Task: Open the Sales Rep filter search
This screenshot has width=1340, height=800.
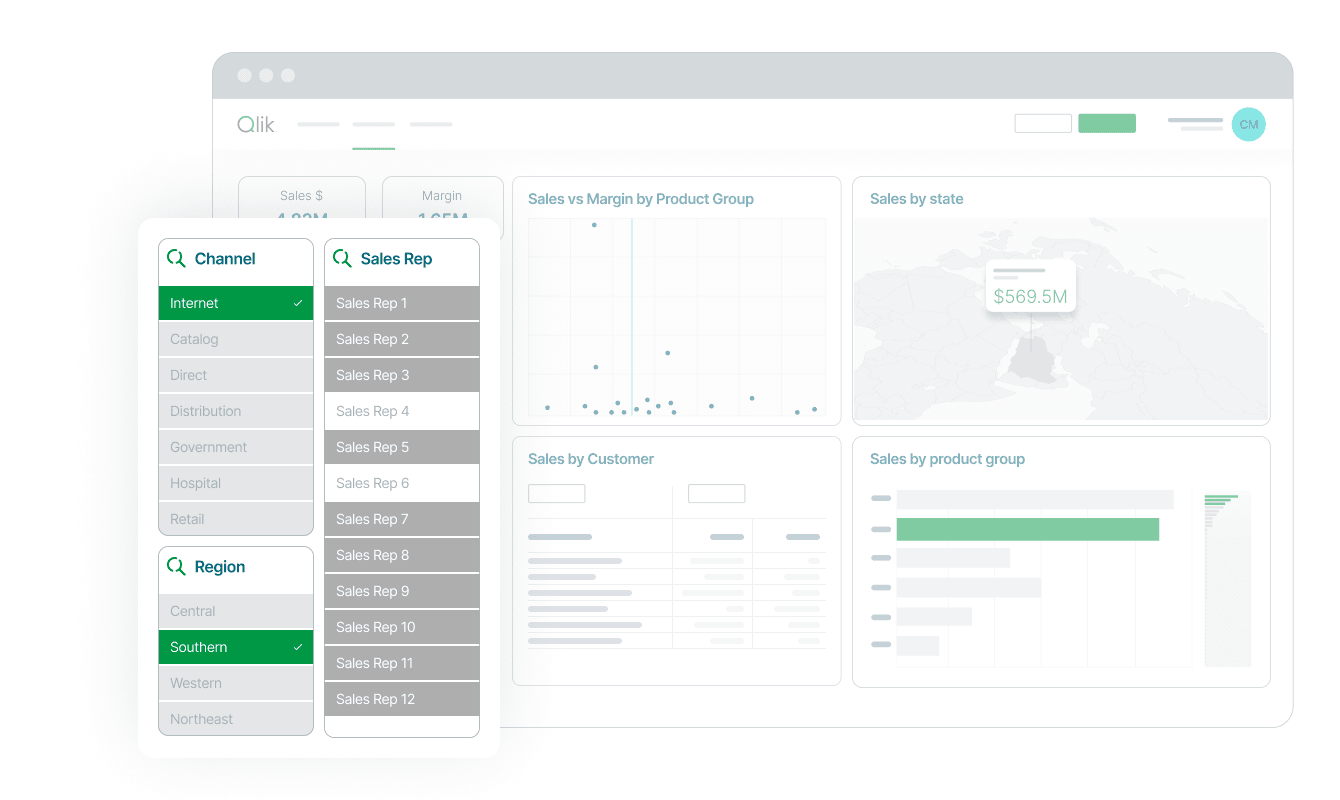Action: [343, 258]
